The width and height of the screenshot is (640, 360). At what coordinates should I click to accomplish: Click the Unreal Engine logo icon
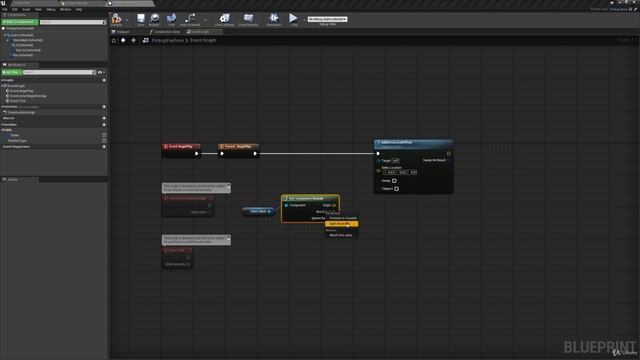(x=4, y=3)
